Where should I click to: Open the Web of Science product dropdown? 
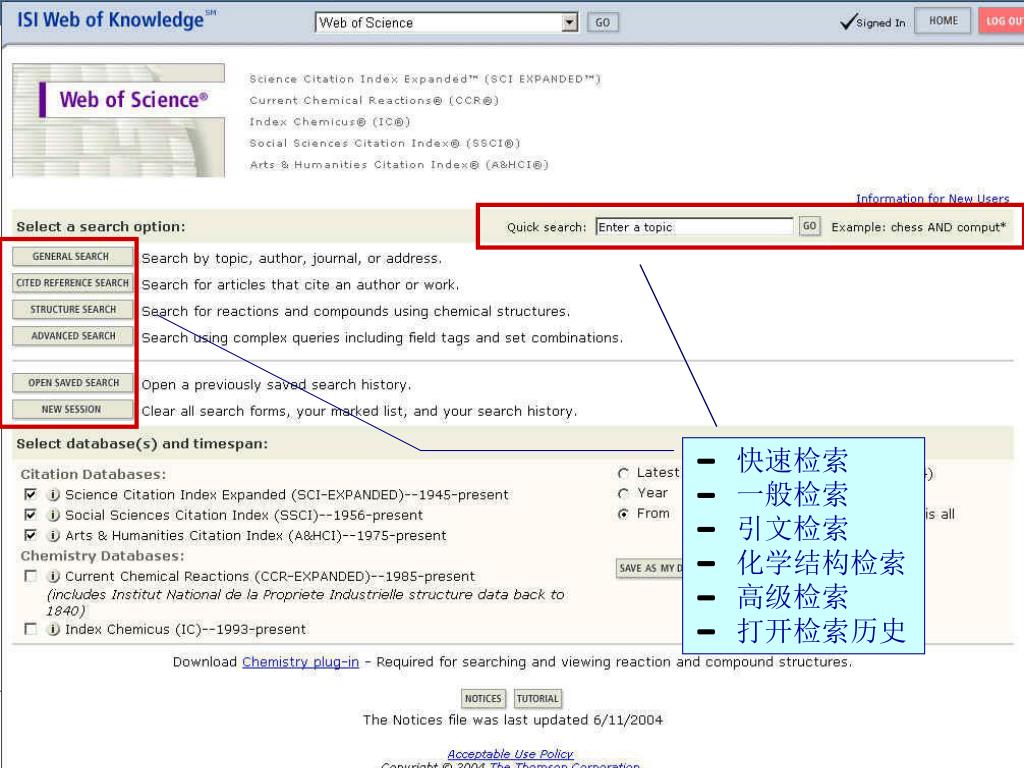(570, 22)
